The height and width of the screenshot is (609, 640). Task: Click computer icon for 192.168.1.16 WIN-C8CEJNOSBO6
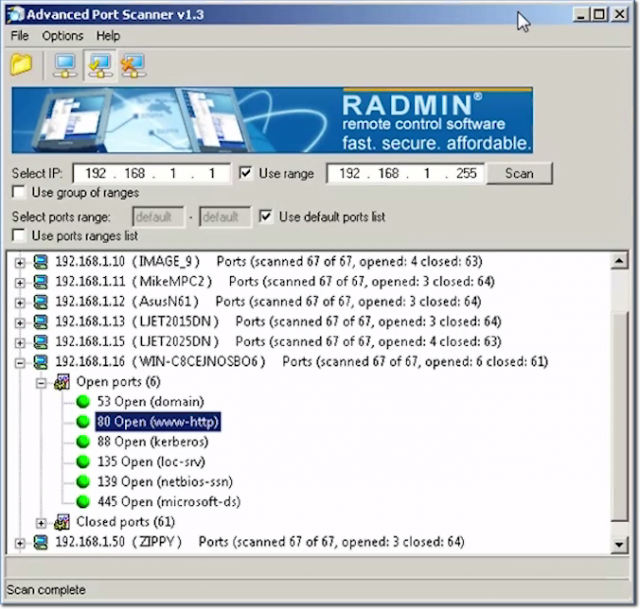click(x=40, y=362)
